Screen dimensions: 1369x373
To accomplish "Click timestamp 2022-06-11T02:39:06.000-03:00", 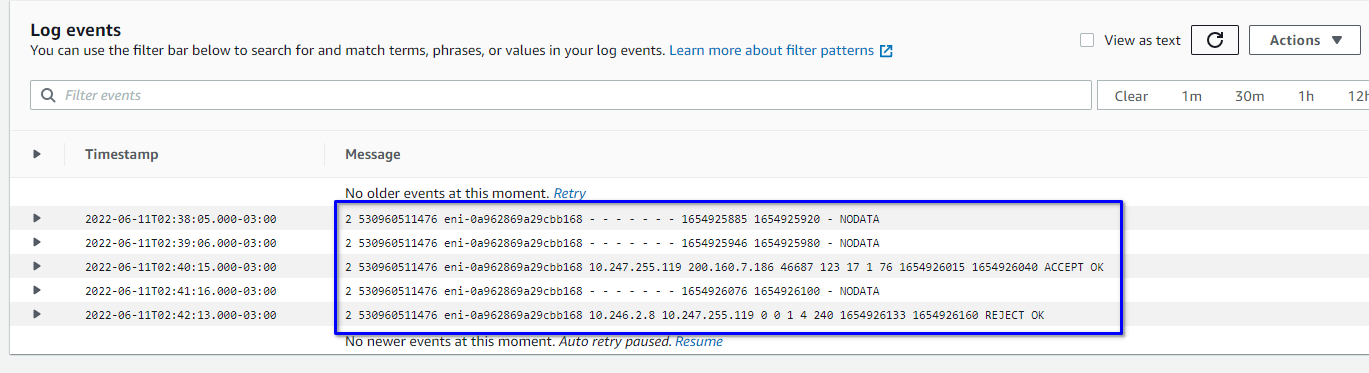I will point(181,243).
